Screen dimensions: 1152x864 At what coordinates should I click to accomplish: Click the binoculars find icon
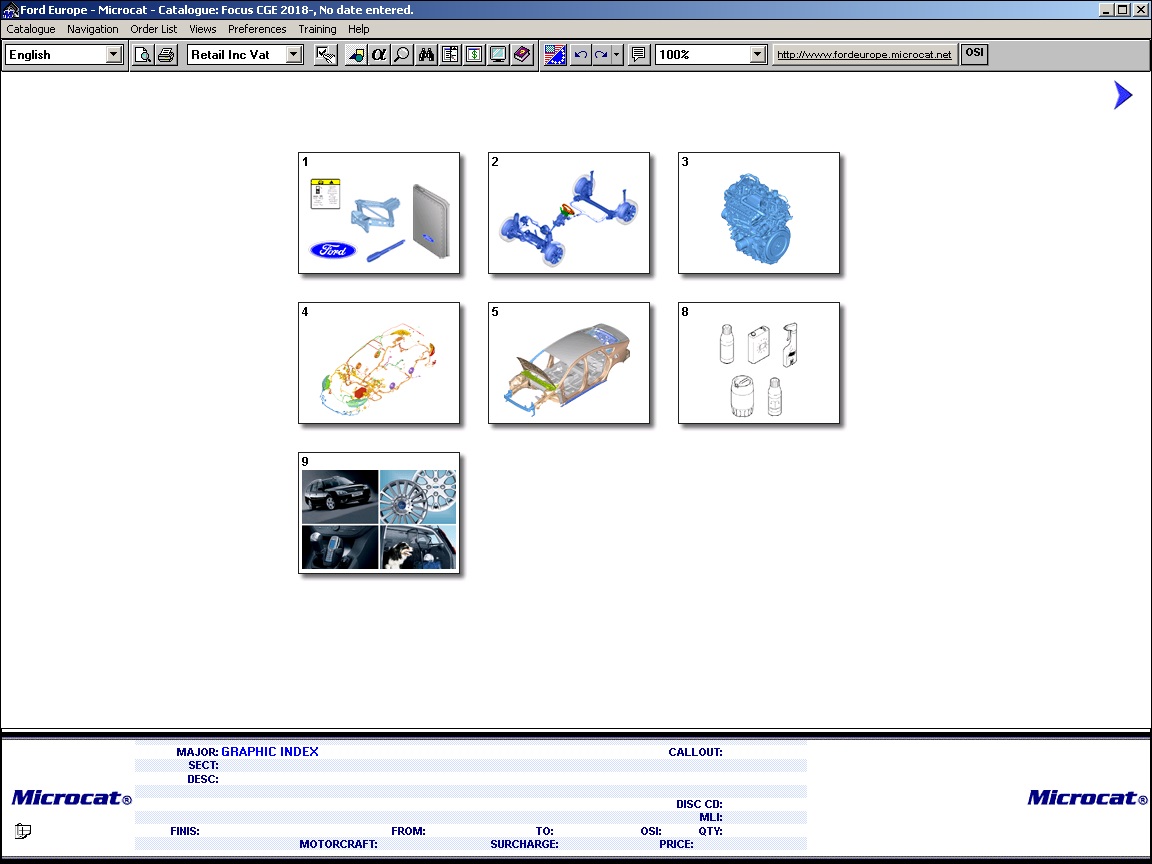(427, 55)
